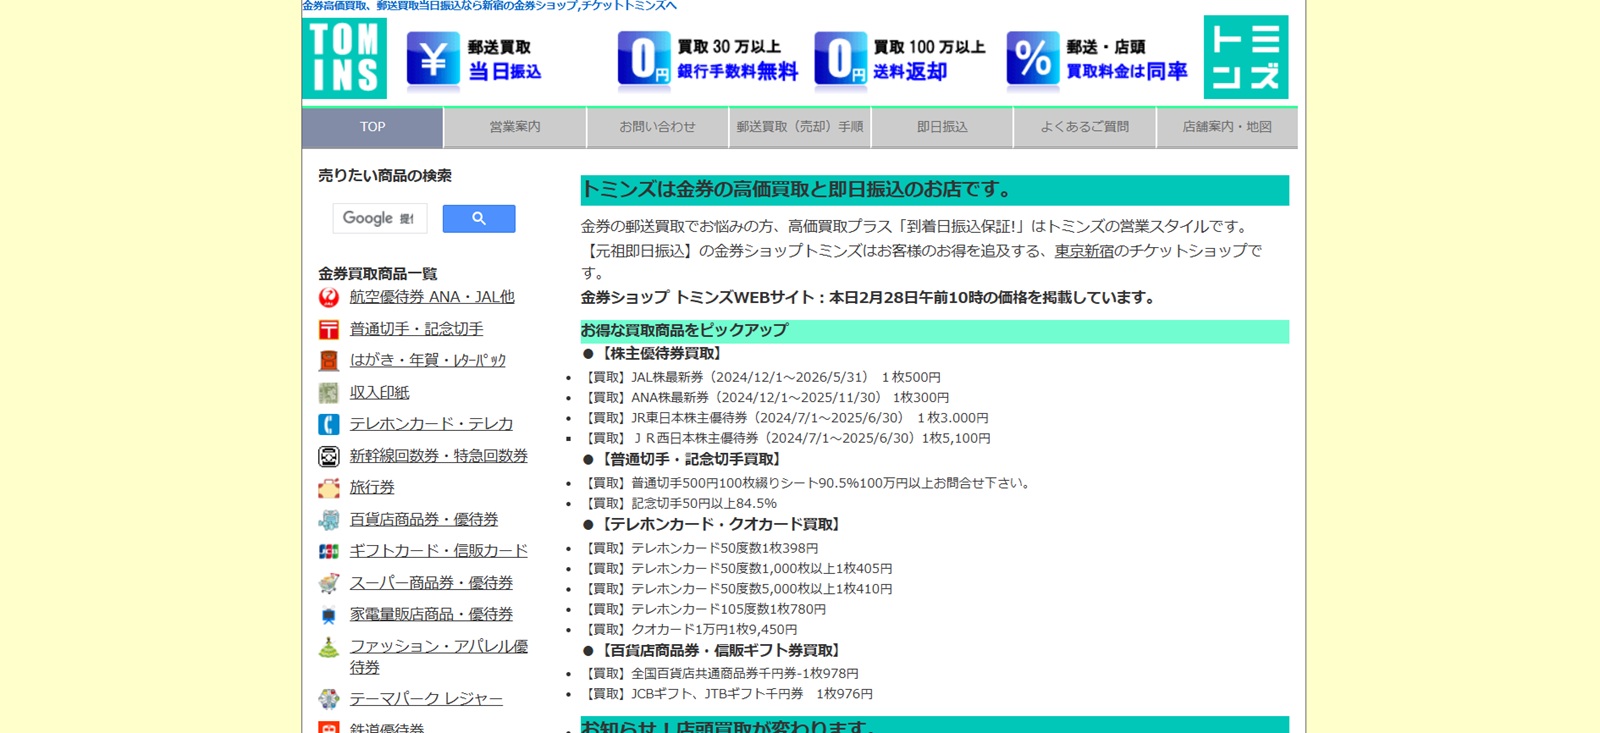Click the 全国百貨店共通商品券千円券 entry
1600x733 pixels.
(720, 674)
